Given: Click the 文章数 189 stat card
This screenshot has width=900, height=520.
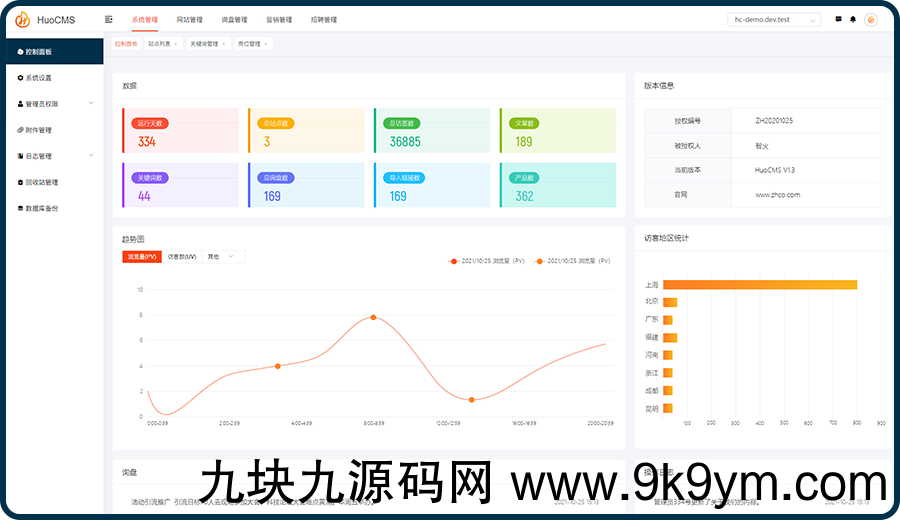Looking at the screenshot, I should (x=558, y=131).
